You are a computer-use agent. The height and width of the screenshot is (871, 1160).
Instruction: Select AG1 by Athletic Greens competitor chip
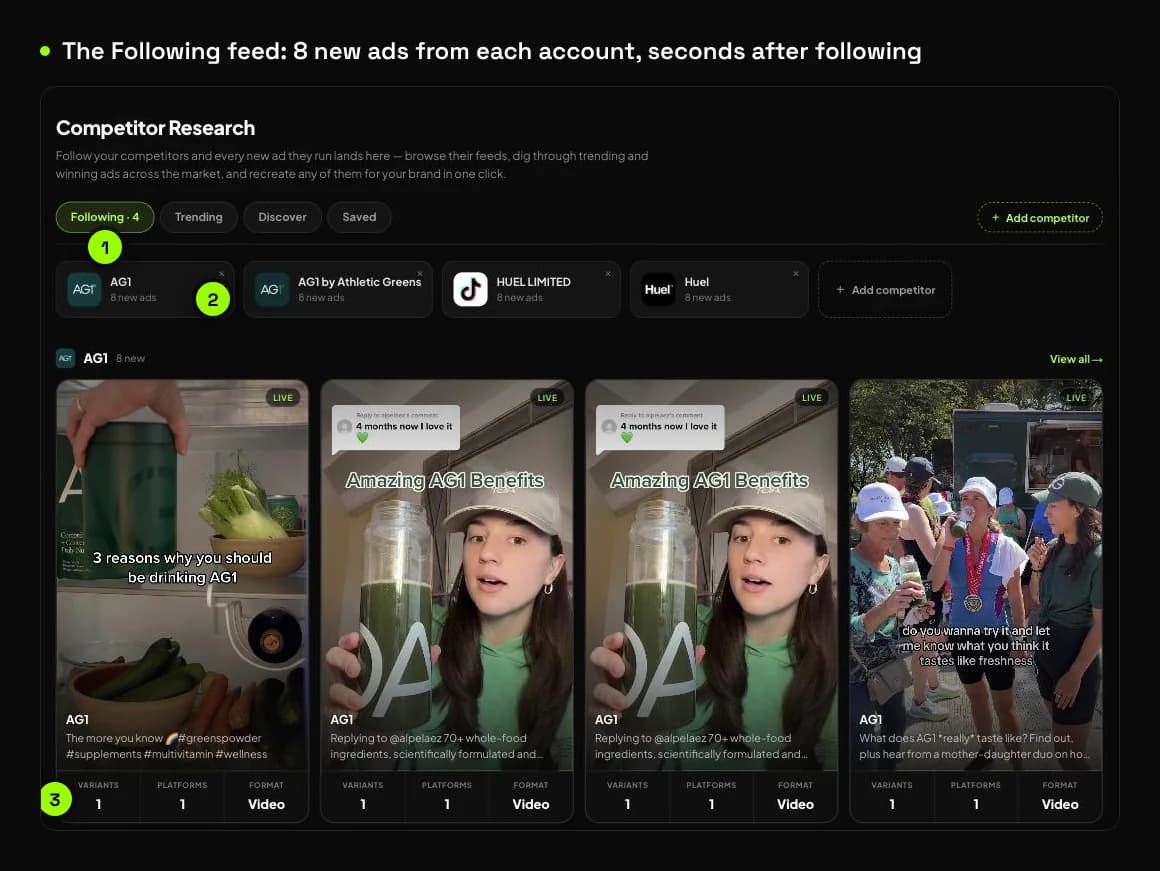[338, 289]
